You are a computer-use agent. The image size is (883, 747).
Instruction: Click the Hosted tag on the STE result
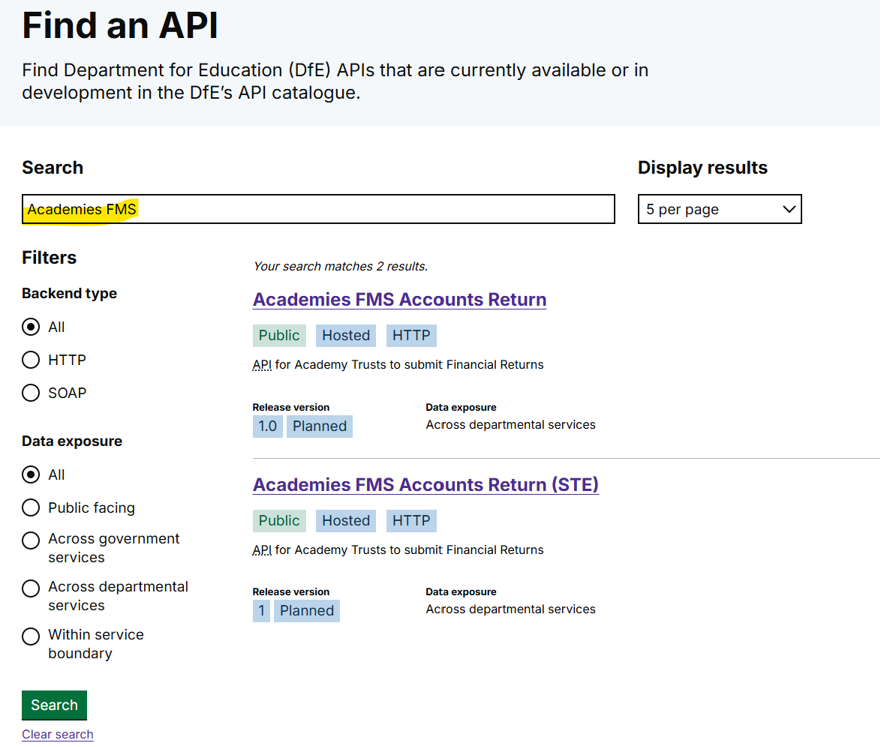pyautogui.click(x=346, y=521)
